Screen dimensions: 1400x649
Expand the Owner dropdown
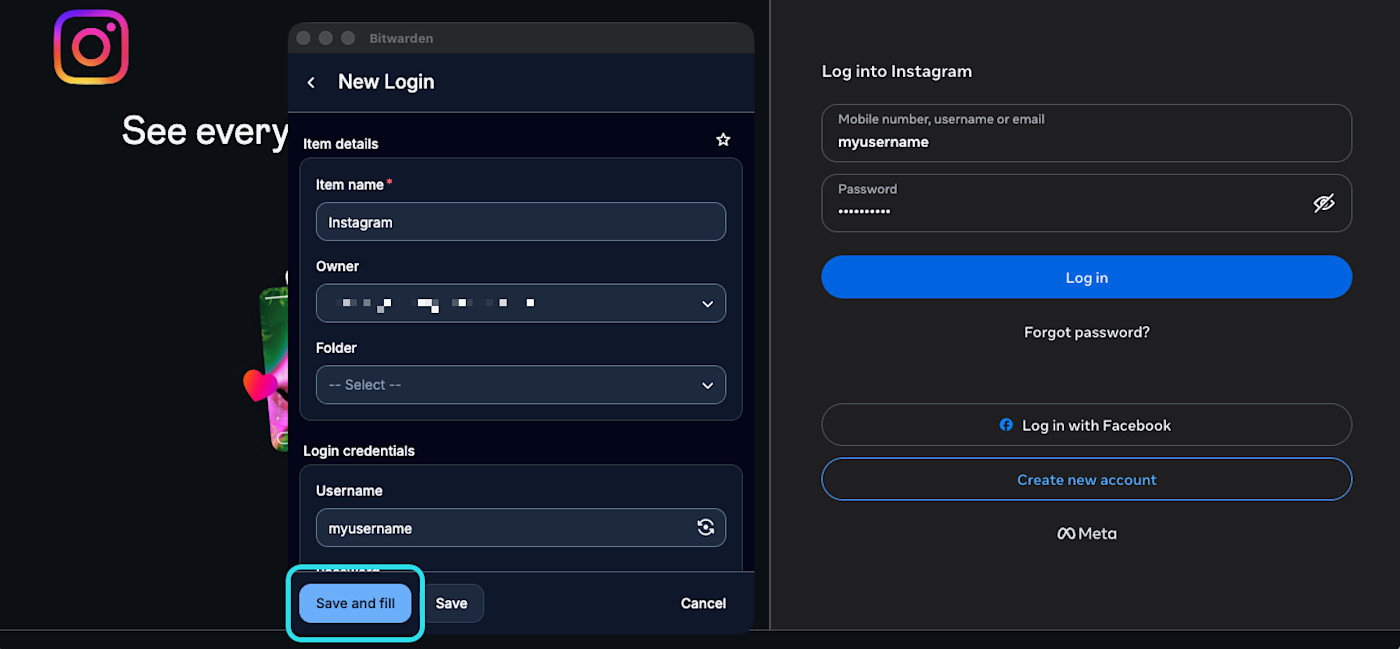point(521,303)
